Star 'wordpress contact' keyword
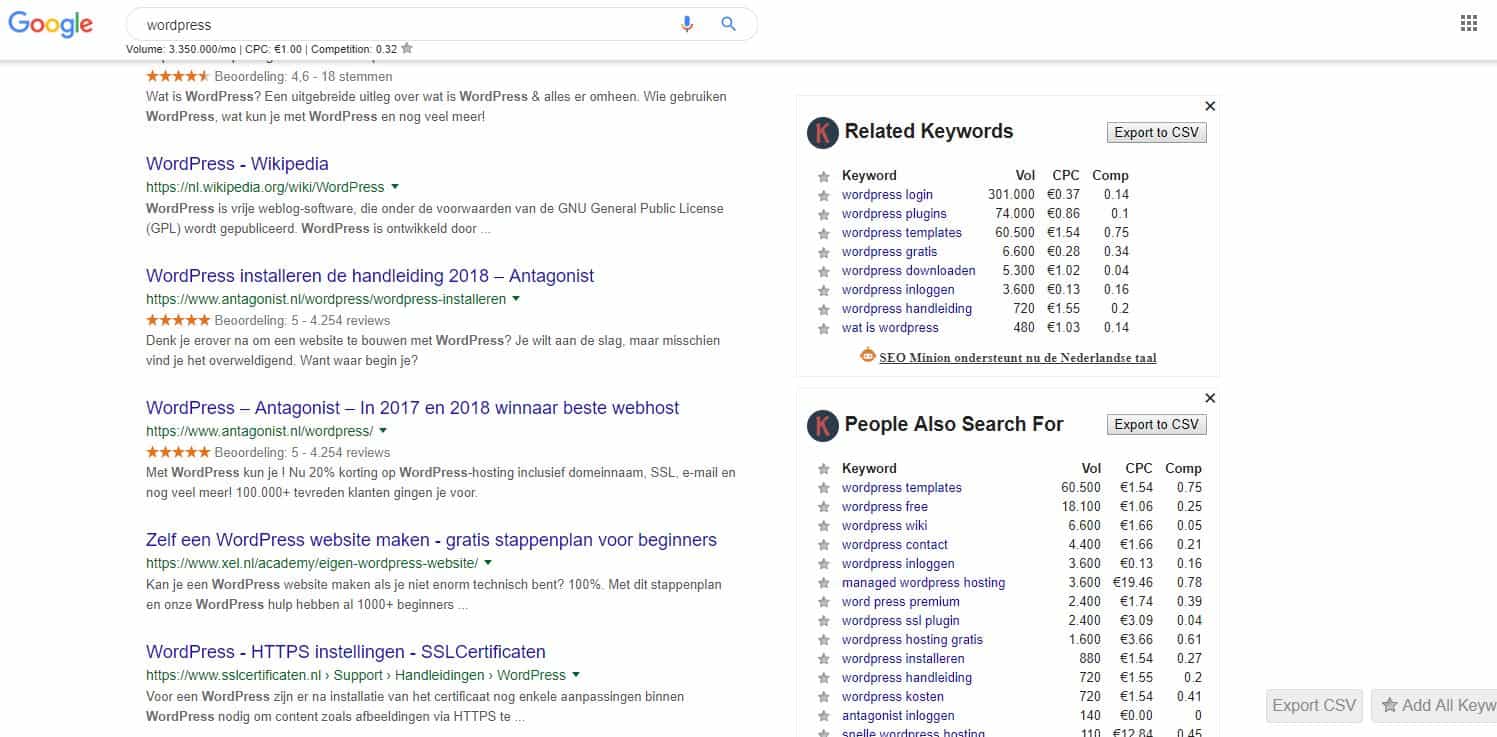This screenshot has width=1497, height=737. click(x=823, y=545)
